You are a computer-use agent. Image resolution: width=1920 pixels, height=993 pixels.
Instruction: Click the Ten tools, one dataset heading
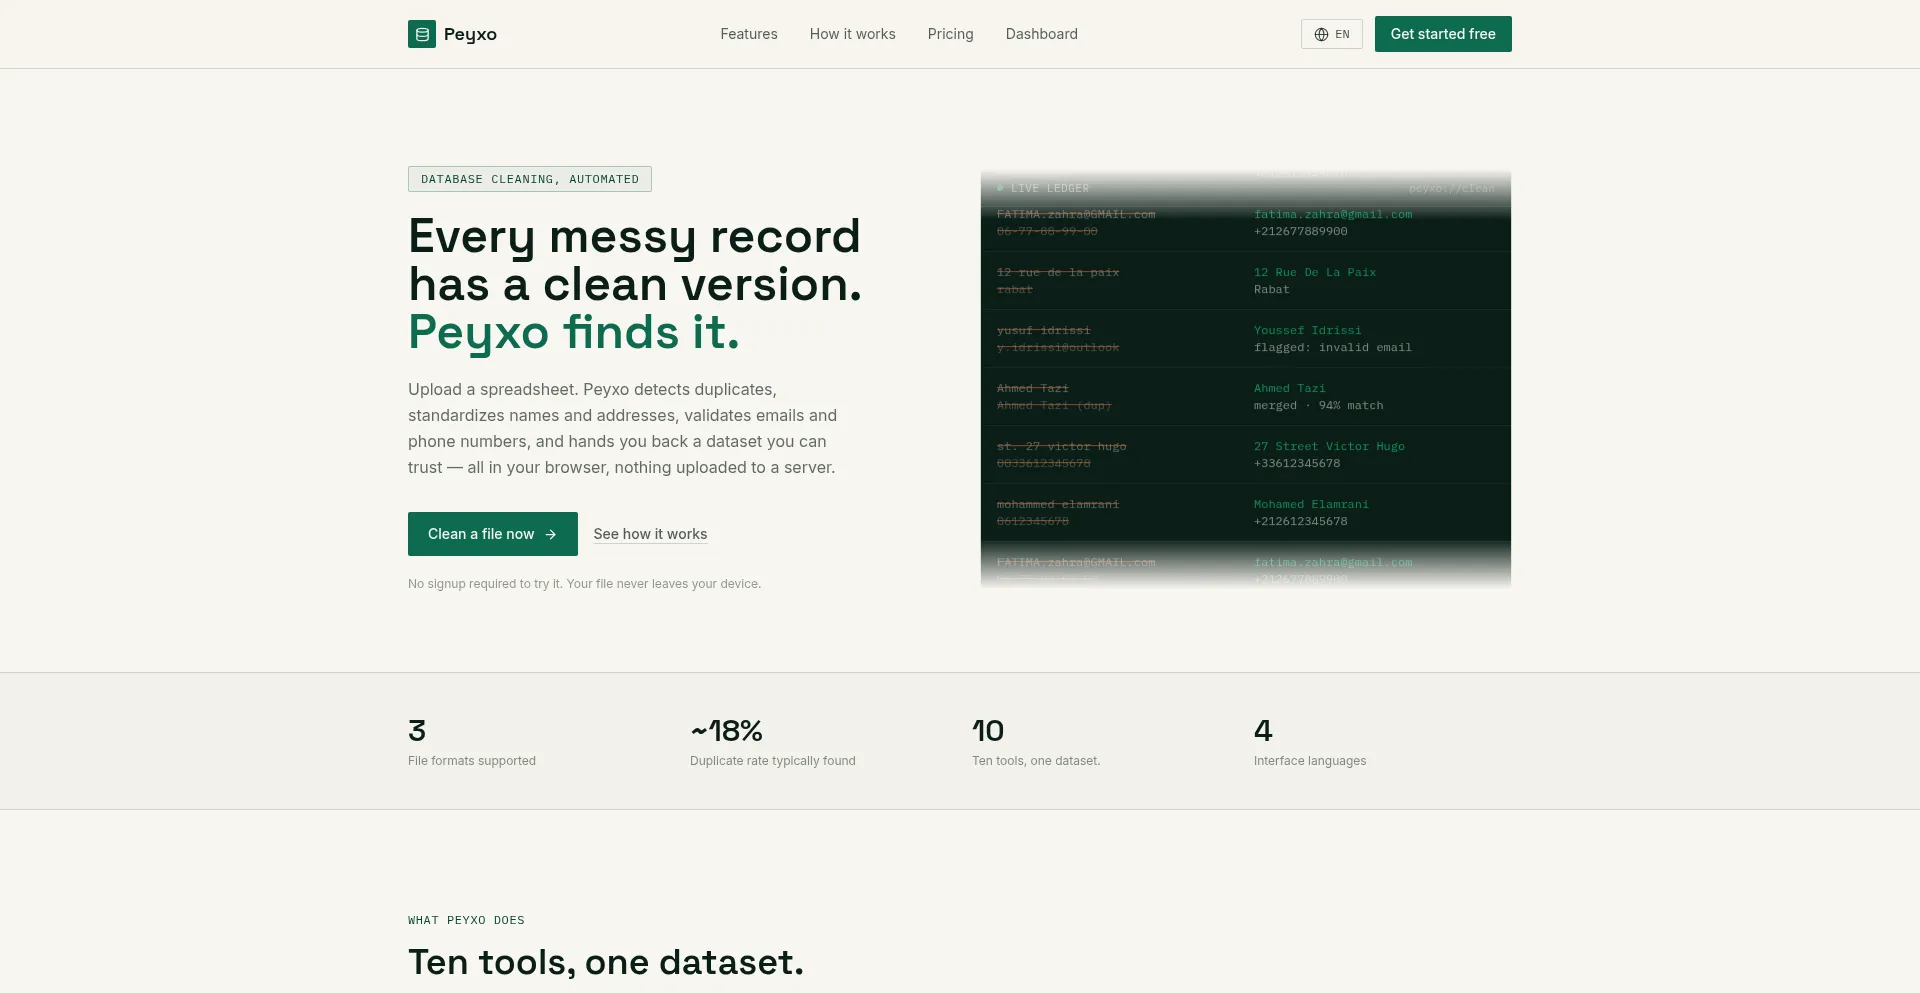(x=606, y=962)
